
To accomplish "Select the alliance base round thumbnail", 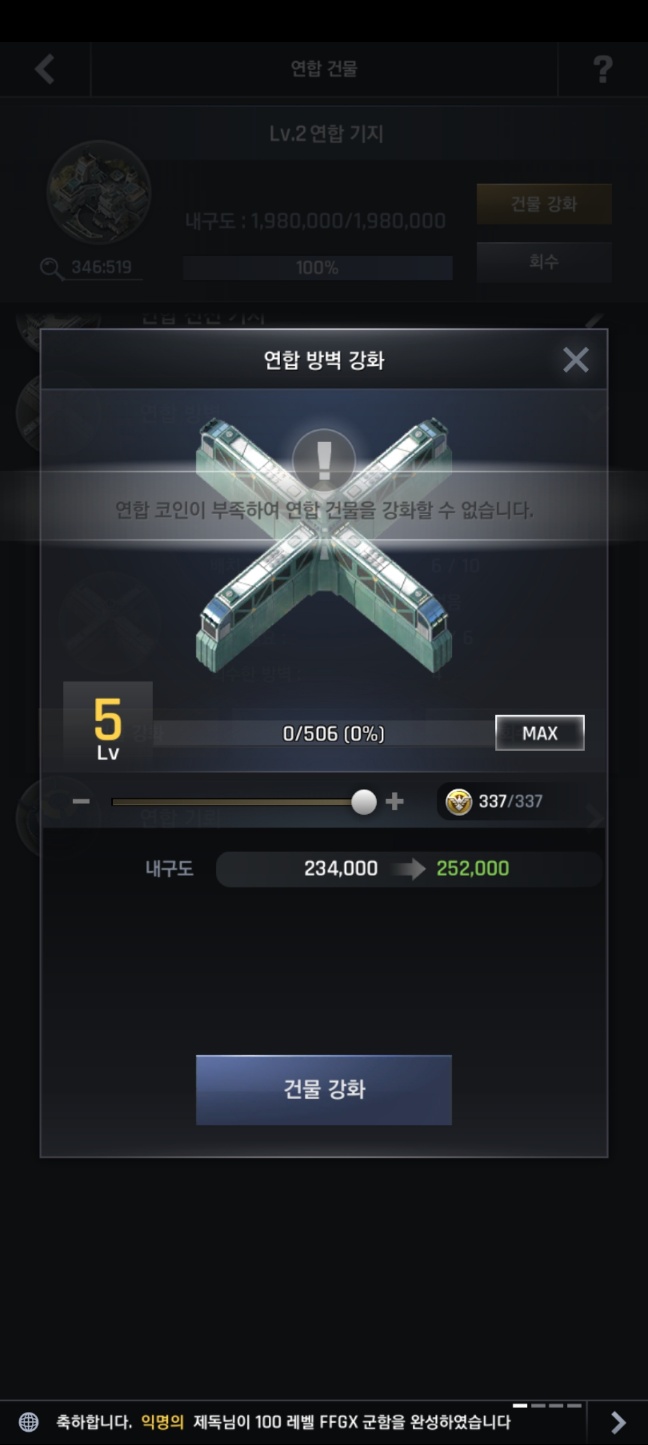I will click(x=99, y=192).
